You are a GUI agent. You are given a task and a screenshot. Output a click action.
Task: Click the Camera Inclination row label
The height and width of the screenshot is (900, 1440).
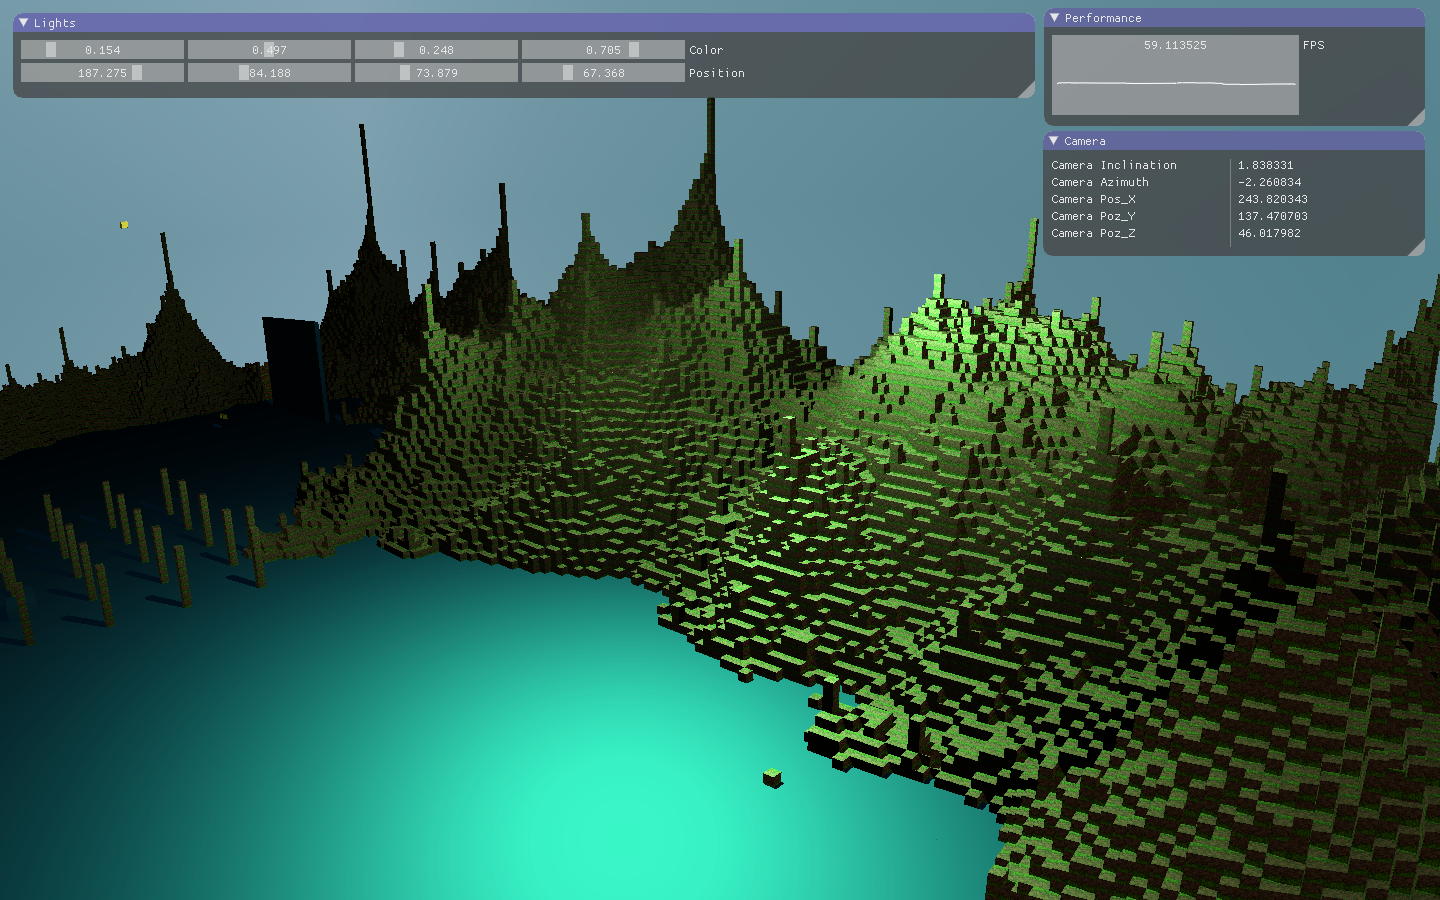(1113, 165)
